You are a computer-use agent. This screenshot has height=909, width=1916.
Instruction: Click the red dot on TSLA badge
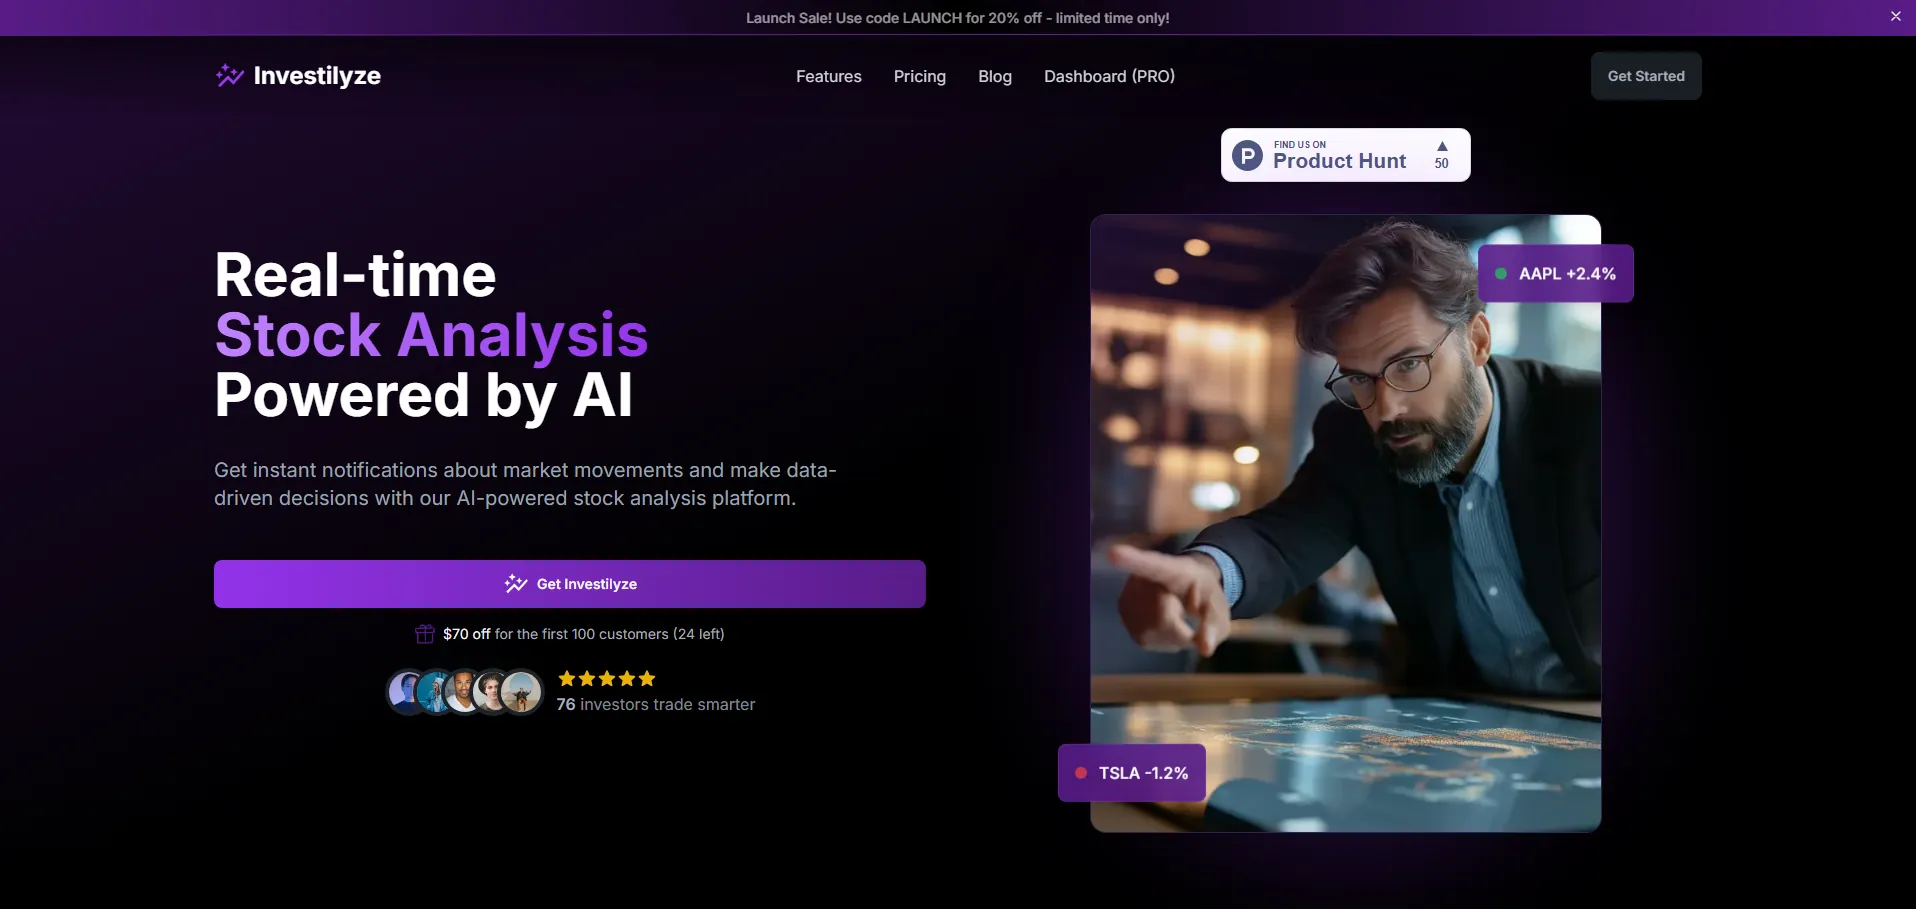[1081, 773]
